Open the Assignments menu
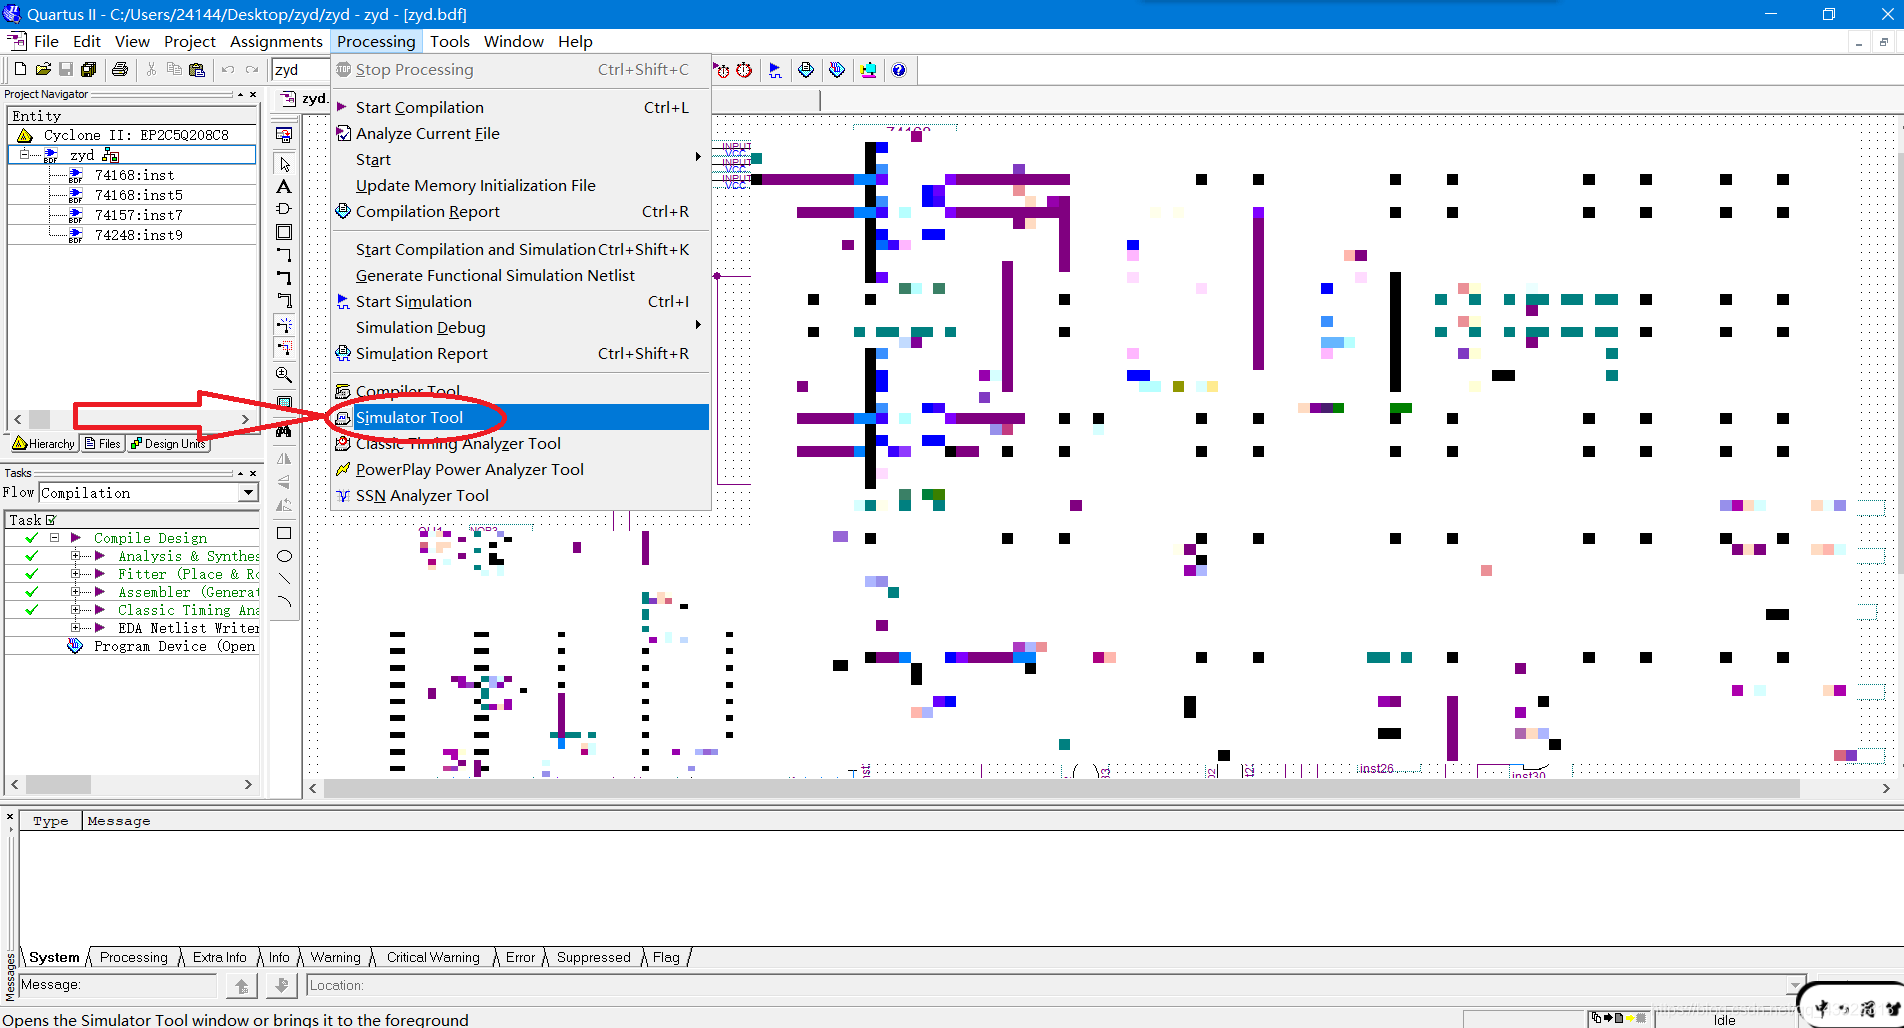This screenshot has height=1028, width=1904. [x=276, y=41]
